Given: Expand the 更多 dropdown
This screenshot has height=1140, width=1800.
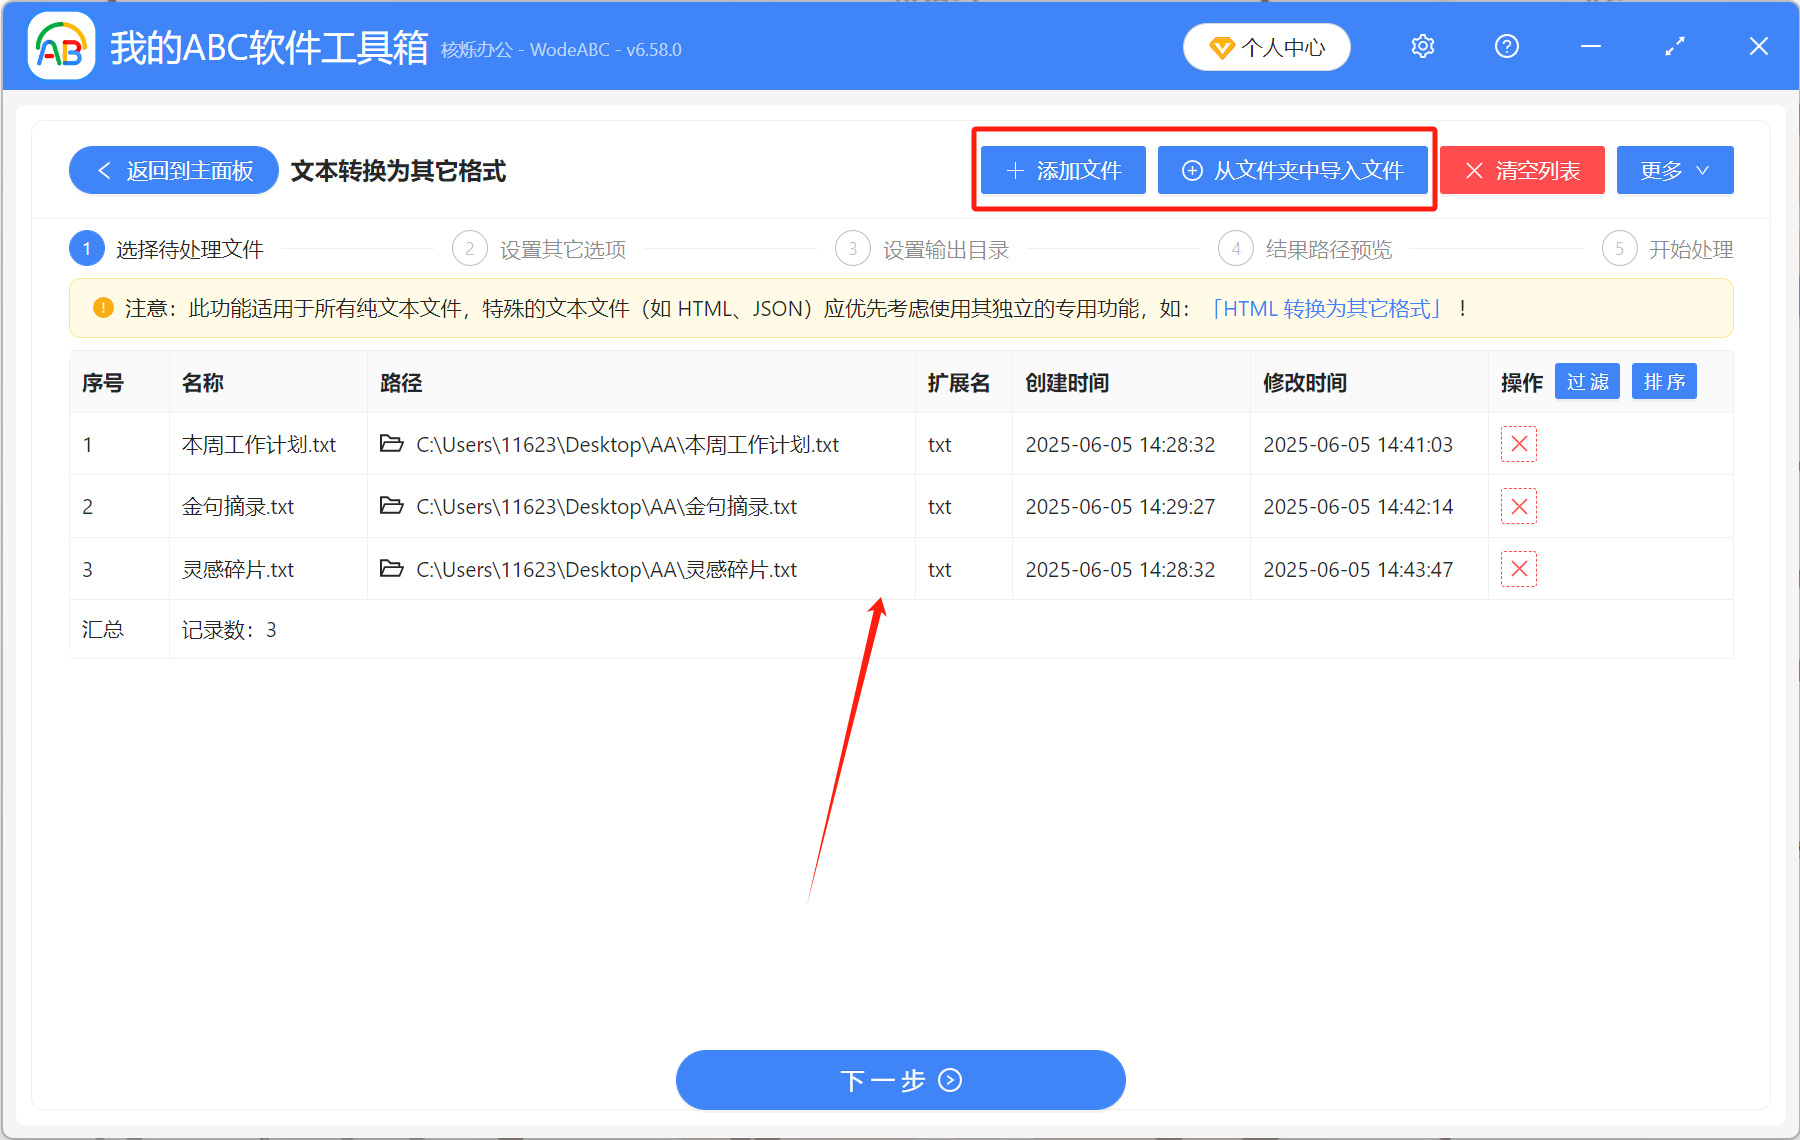Looking at the screenshot, I should 1674,170.
